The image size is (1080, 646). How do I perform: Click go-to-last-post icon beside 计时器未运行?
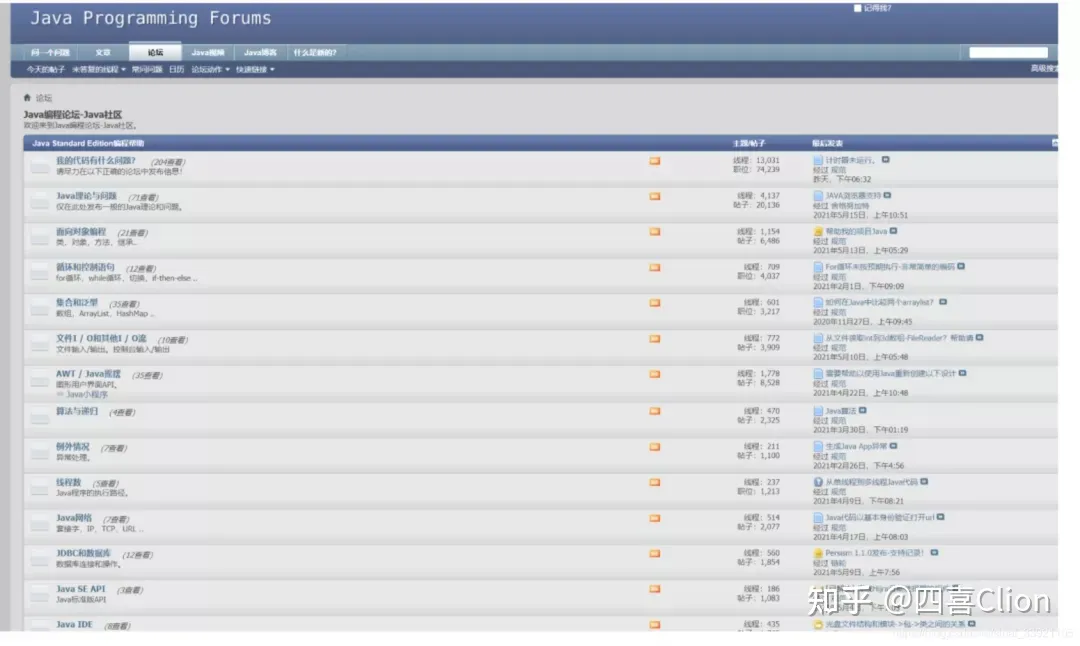(x=886, y=160)
